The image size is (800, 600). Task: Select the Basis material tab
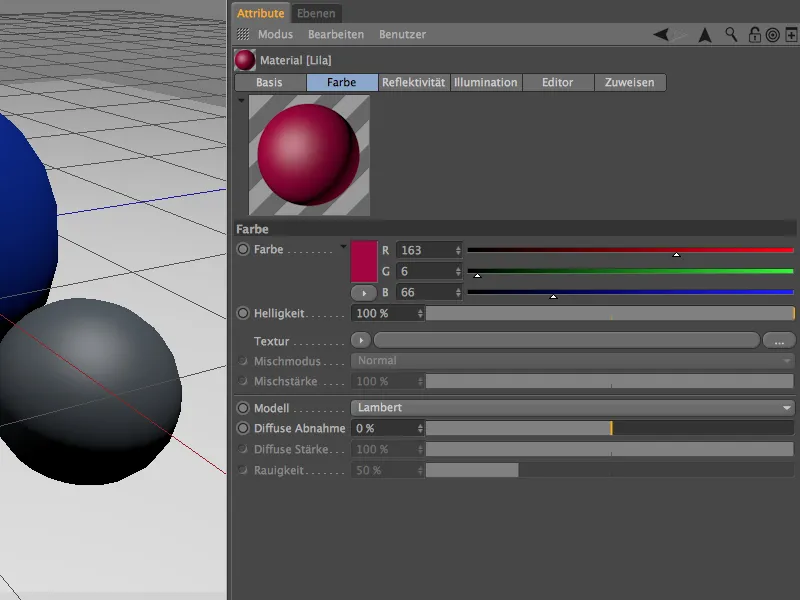(270, 82)
